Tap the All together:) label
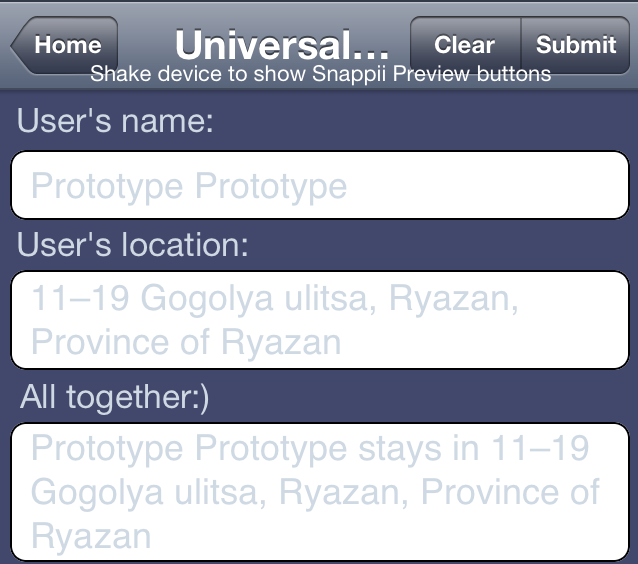This screenshot has height=564, width=638. click(x=114, y=397)
